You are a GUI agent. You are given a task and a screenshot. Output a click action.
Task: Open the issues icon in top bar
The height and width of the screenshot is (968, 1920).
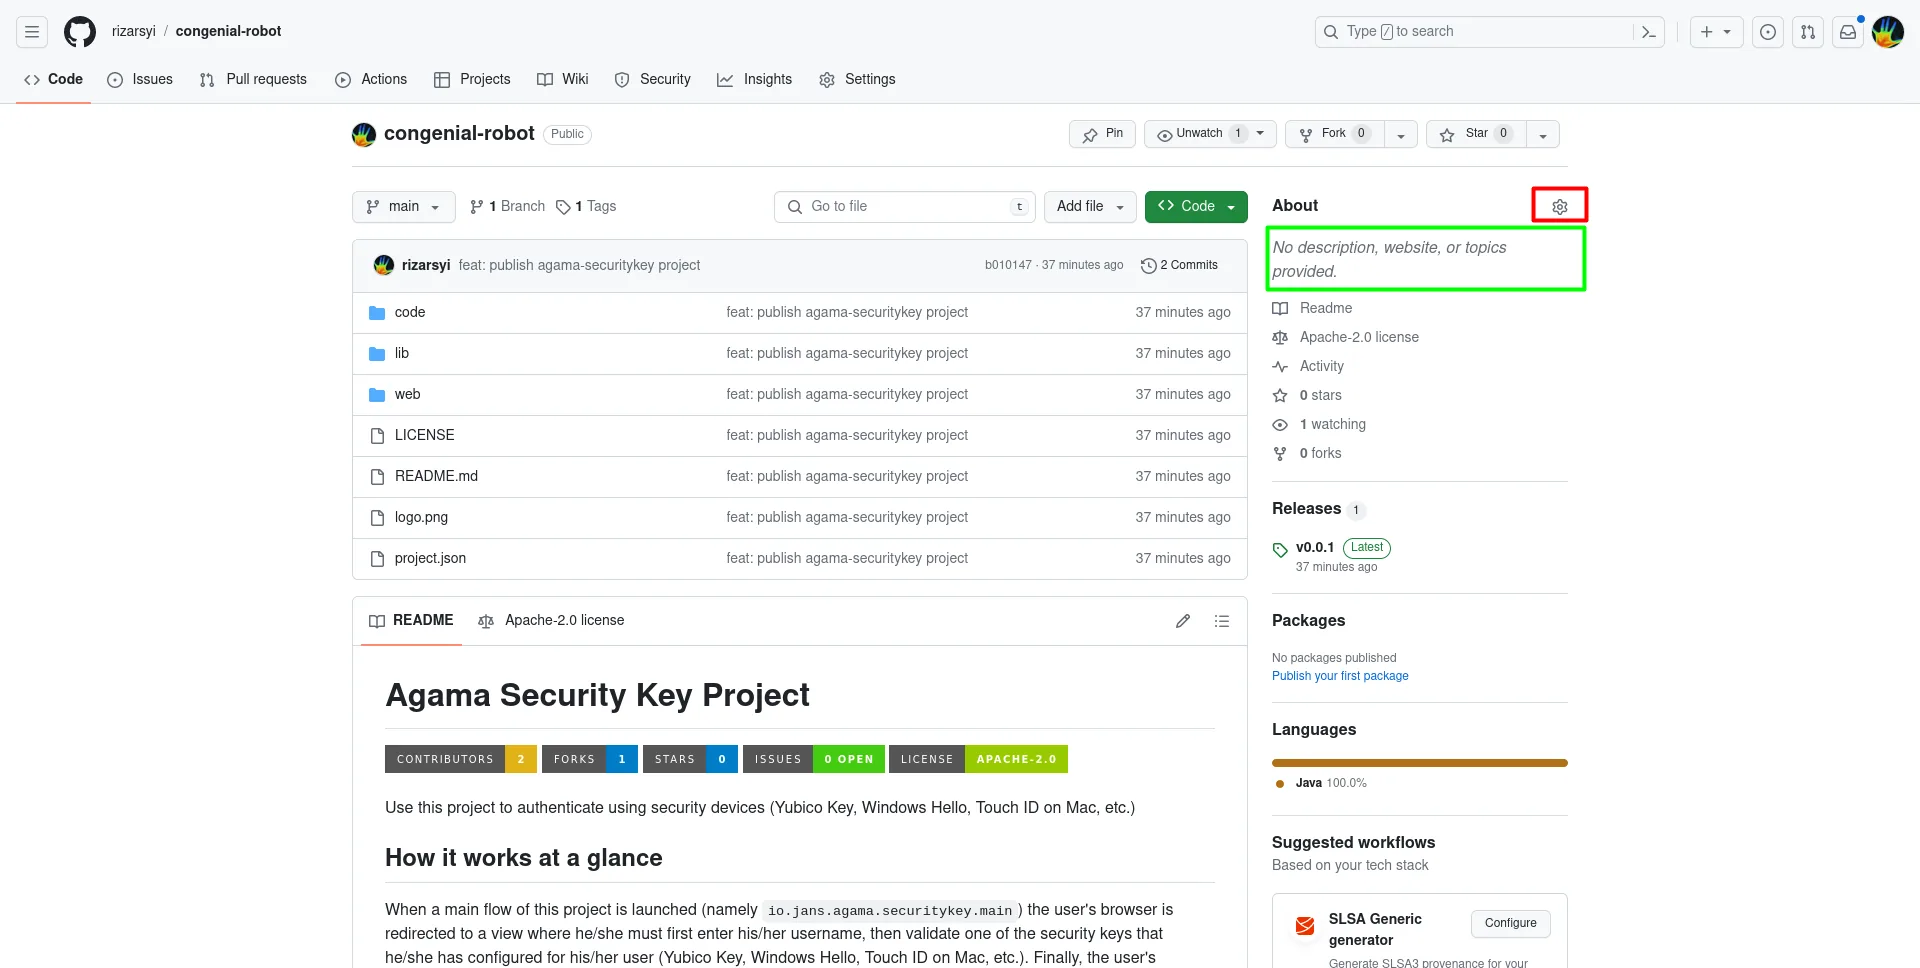click(x=1768, y=32)
